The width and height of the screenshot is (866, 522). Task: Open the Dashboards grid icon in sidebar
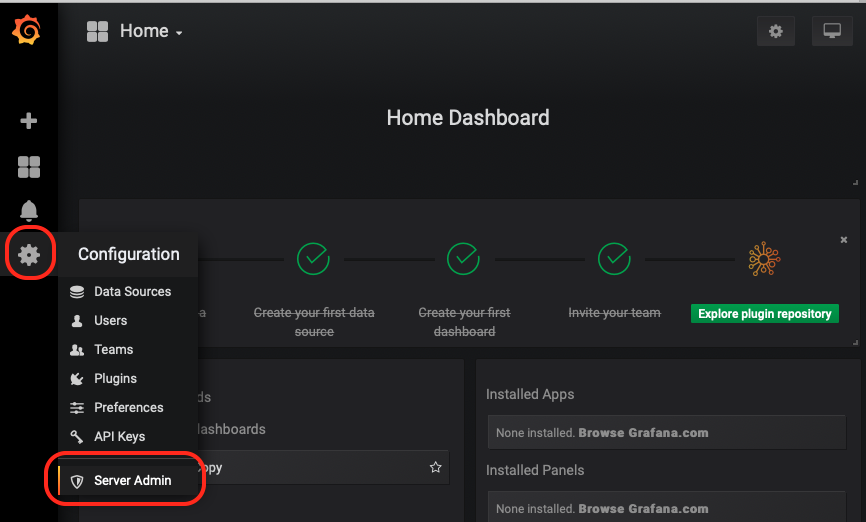coord(29,167)
